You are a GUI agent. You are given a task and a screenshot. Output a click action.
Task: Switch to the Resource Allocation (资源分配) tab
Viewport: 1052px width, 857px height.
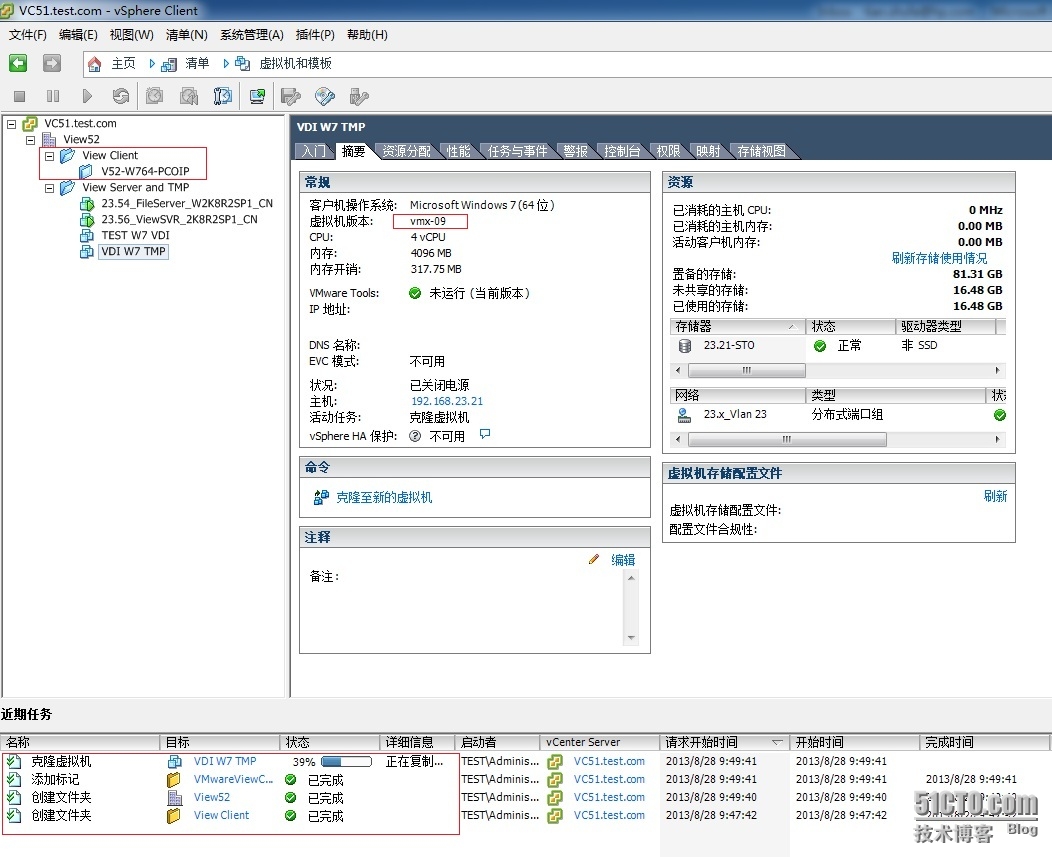point(406,151)
